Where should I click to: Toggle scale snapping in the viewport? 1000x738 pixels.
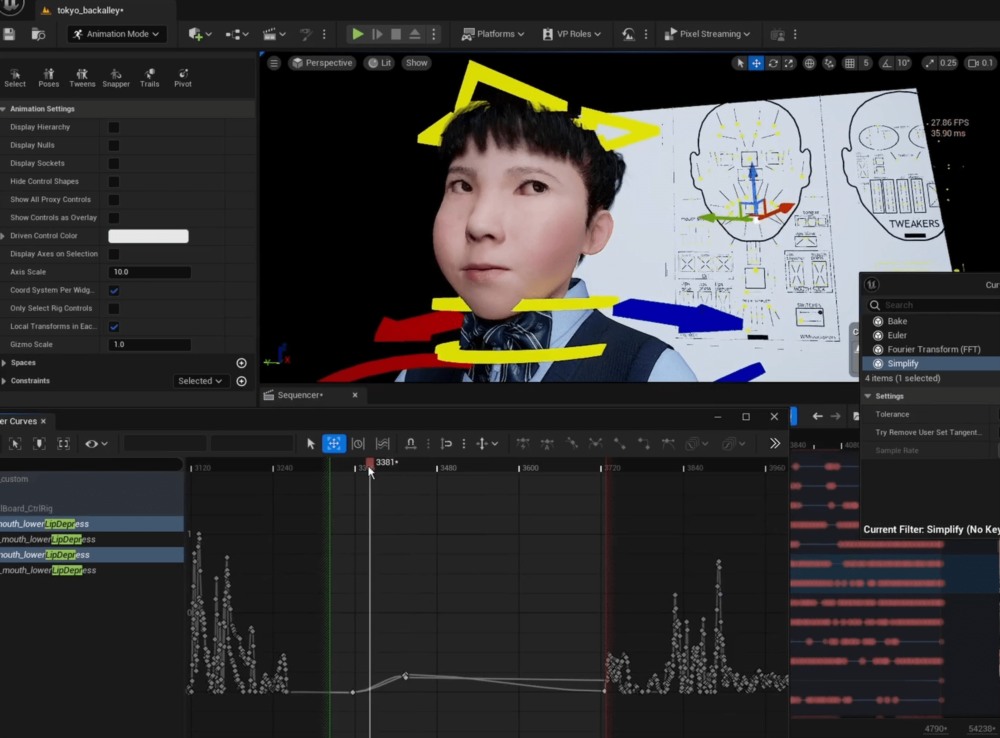click(x=929, y=63)
